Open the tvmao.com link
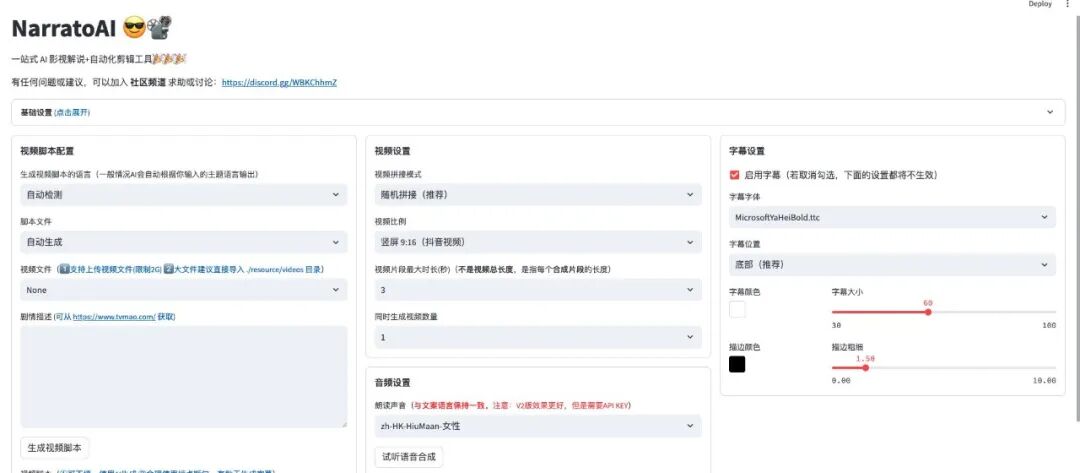The width and height of the screenshot is (1080, 473). (x=114, y=317)
